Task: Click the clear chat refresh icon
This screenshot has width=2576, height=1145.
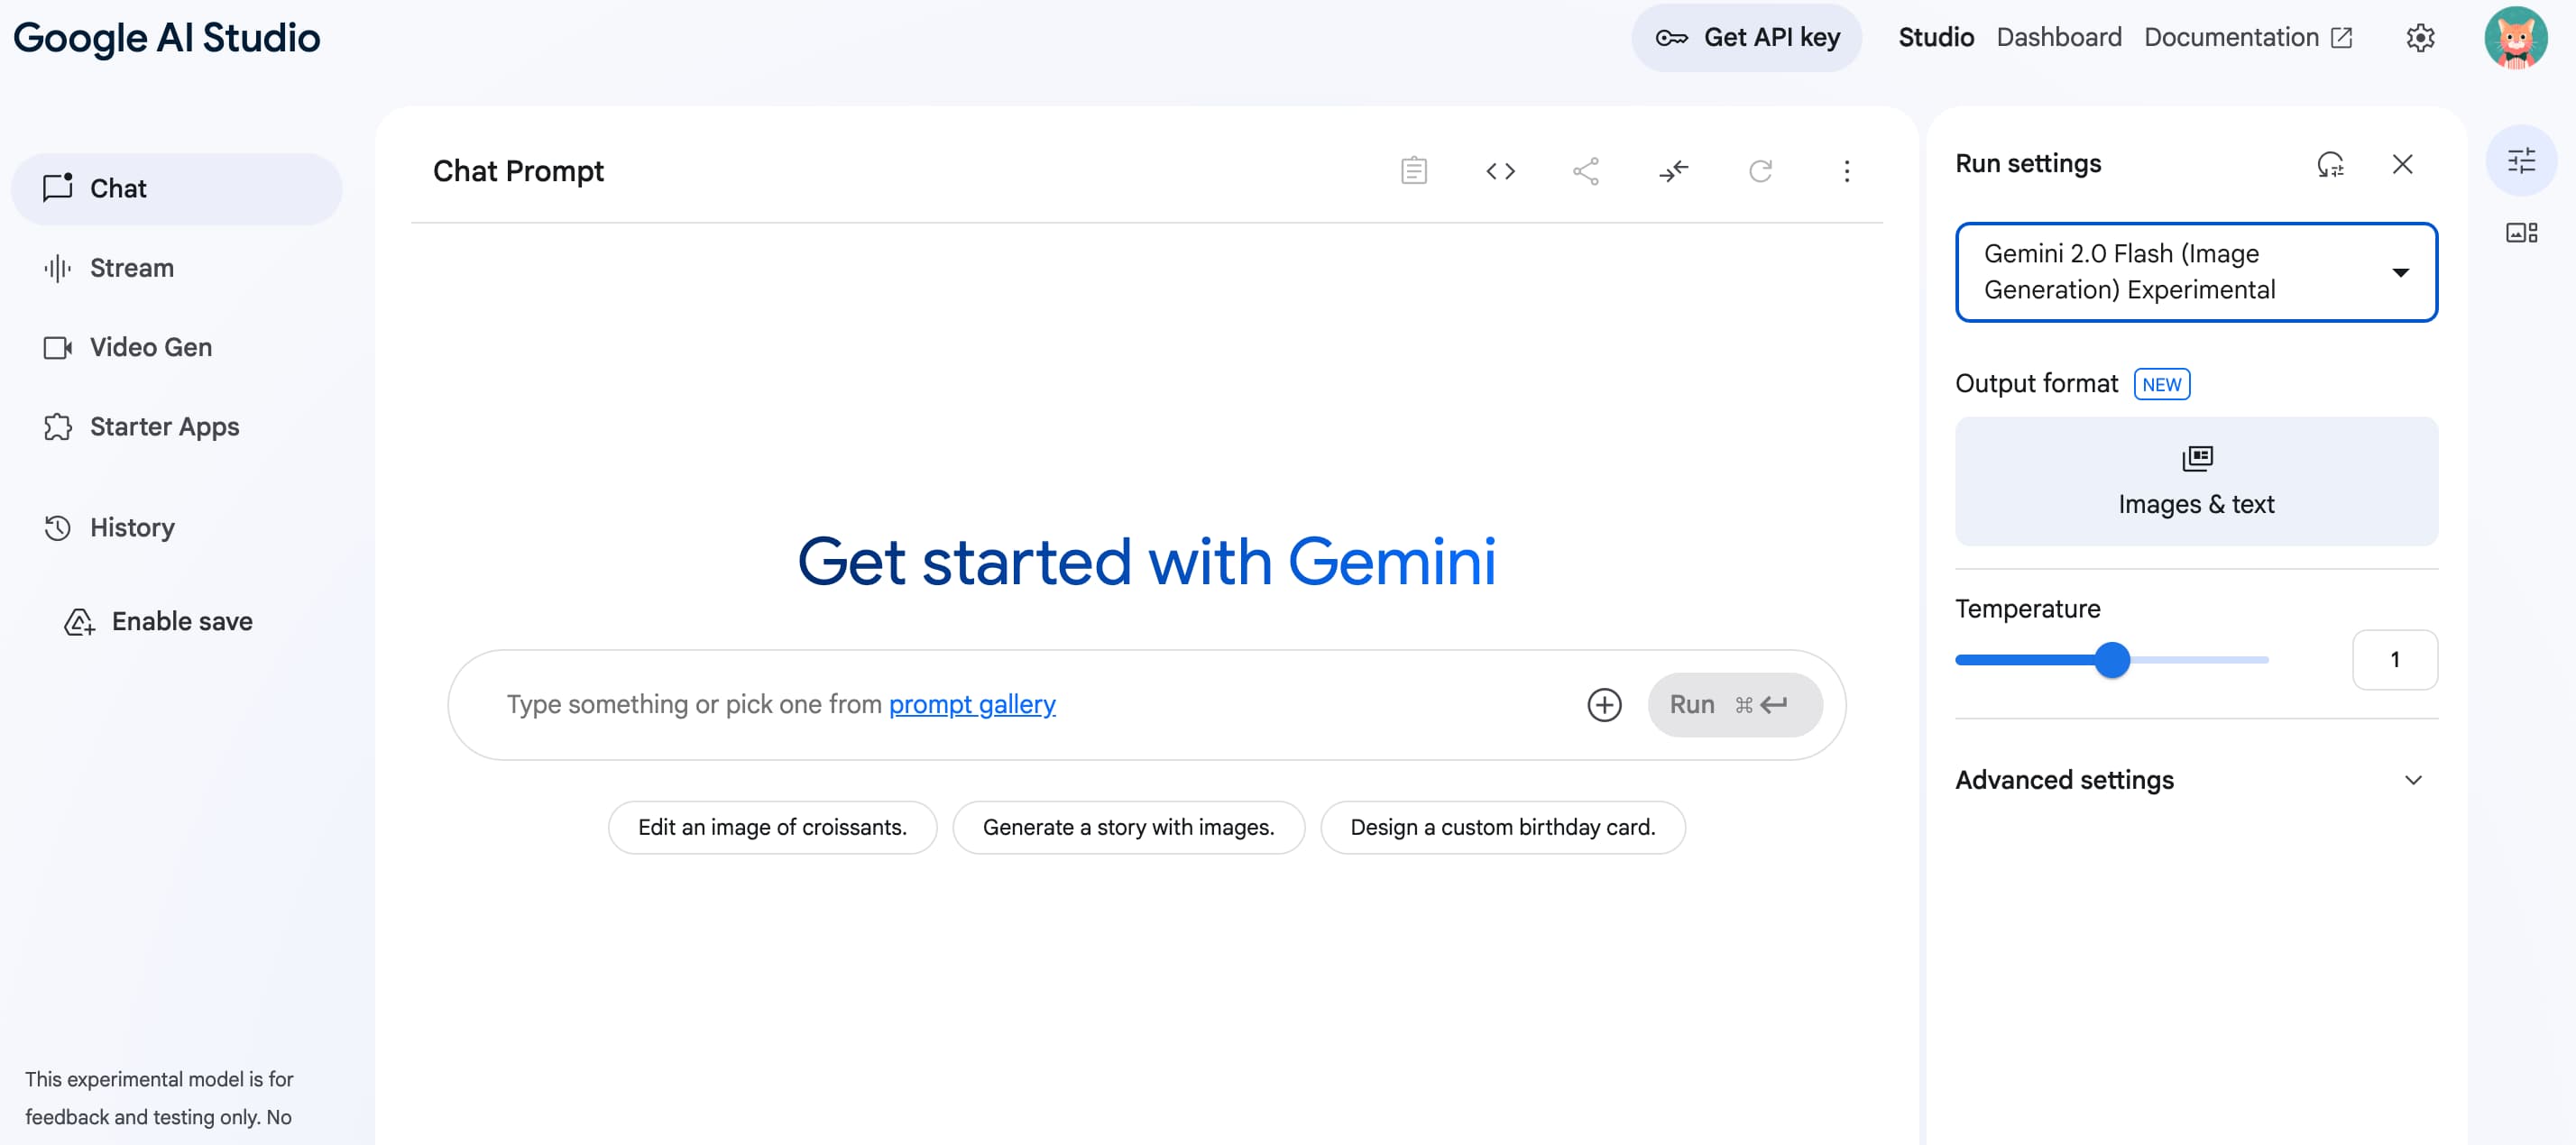Action: tap(1760, 171)
